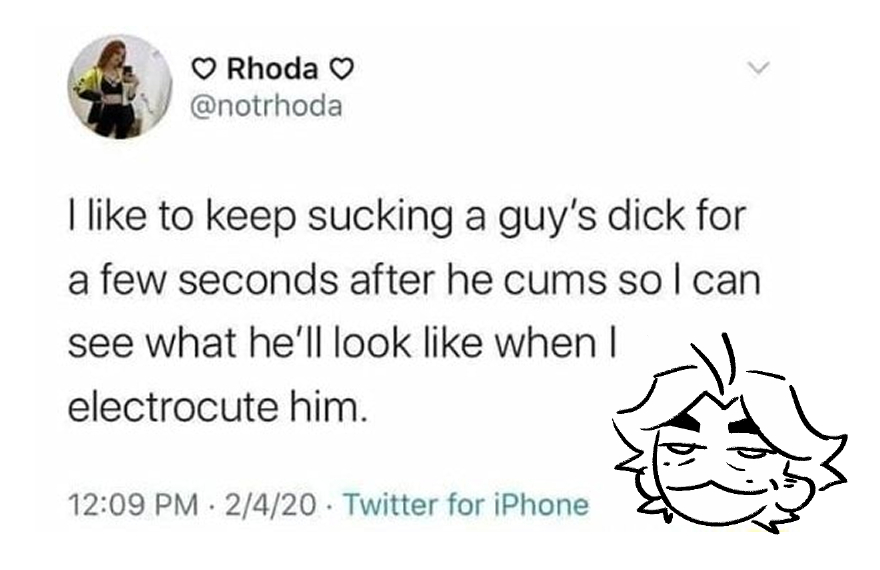Open Rhoda's circular profile picture

(x=120, y=87)
